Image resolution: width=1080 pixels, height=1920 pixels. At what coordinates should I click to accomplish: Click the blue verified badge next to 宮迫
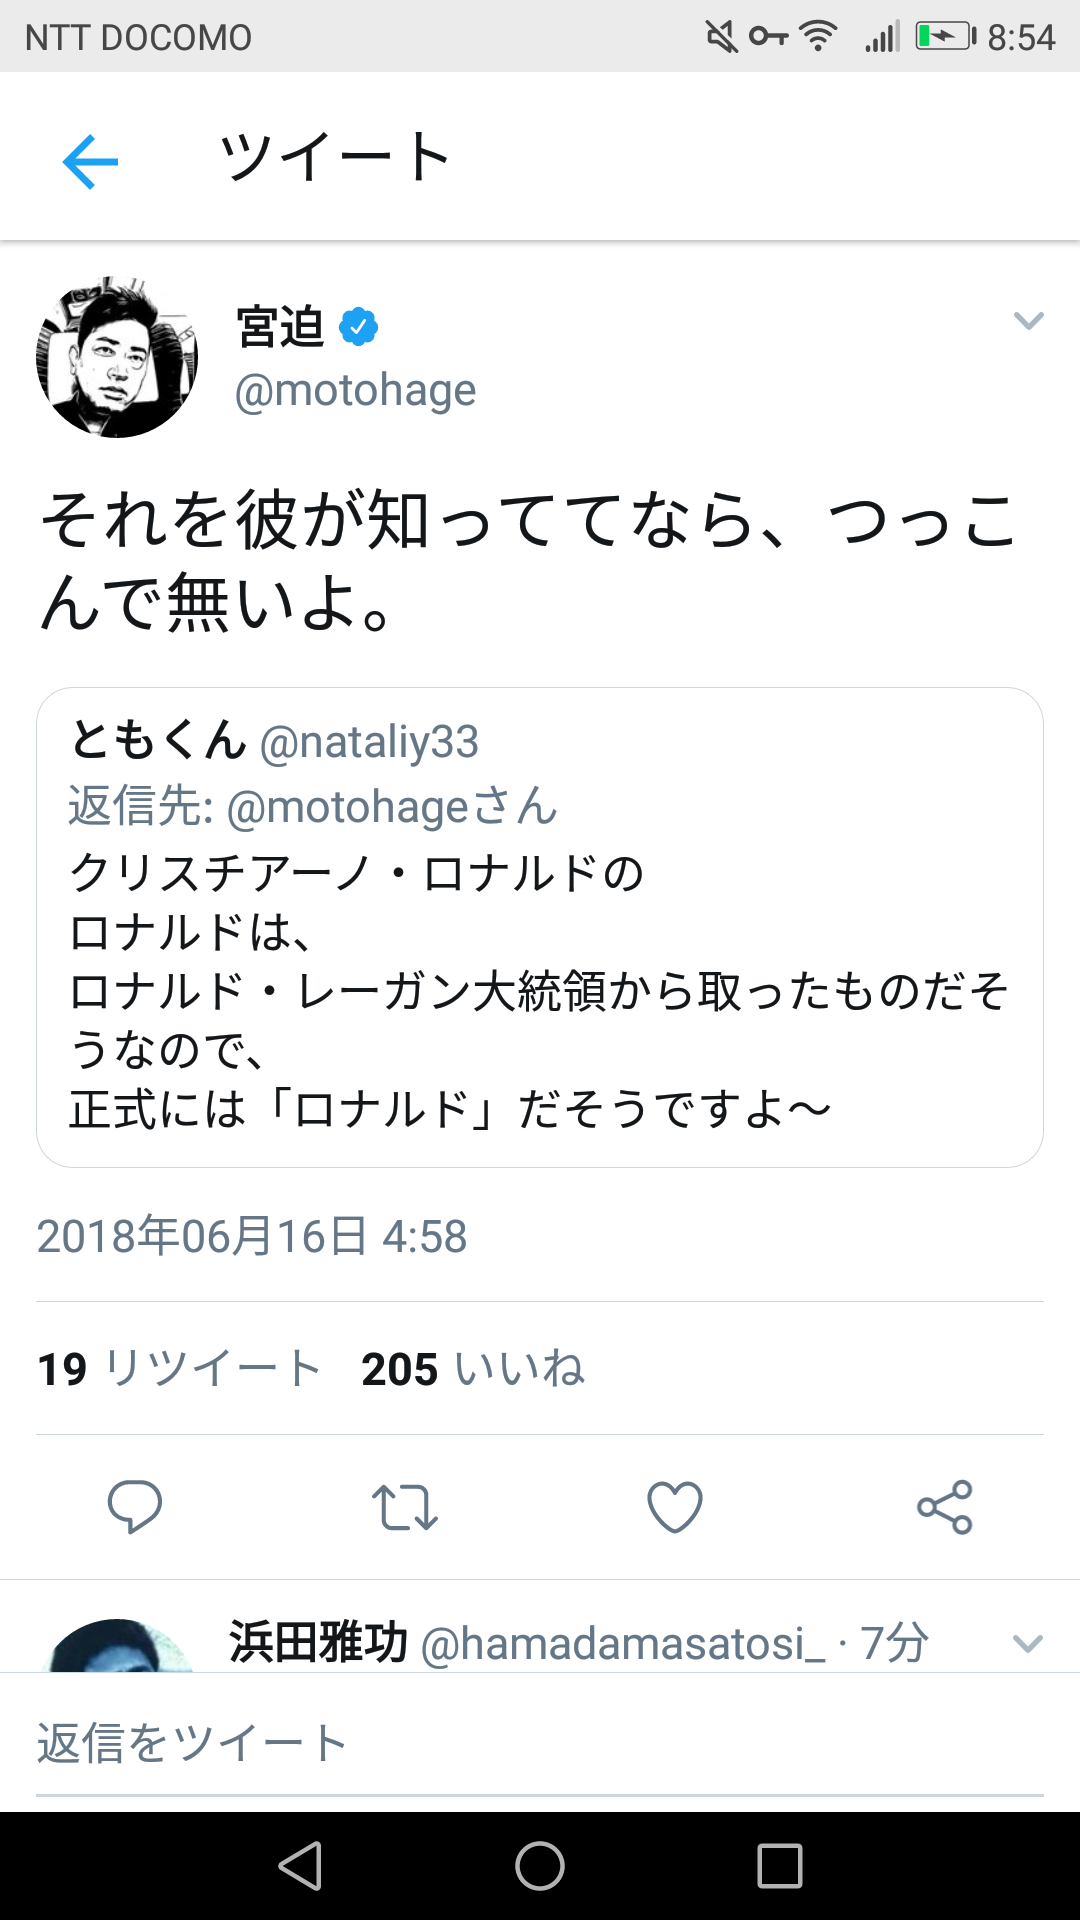pyautogui.click(x=358, y=327)
